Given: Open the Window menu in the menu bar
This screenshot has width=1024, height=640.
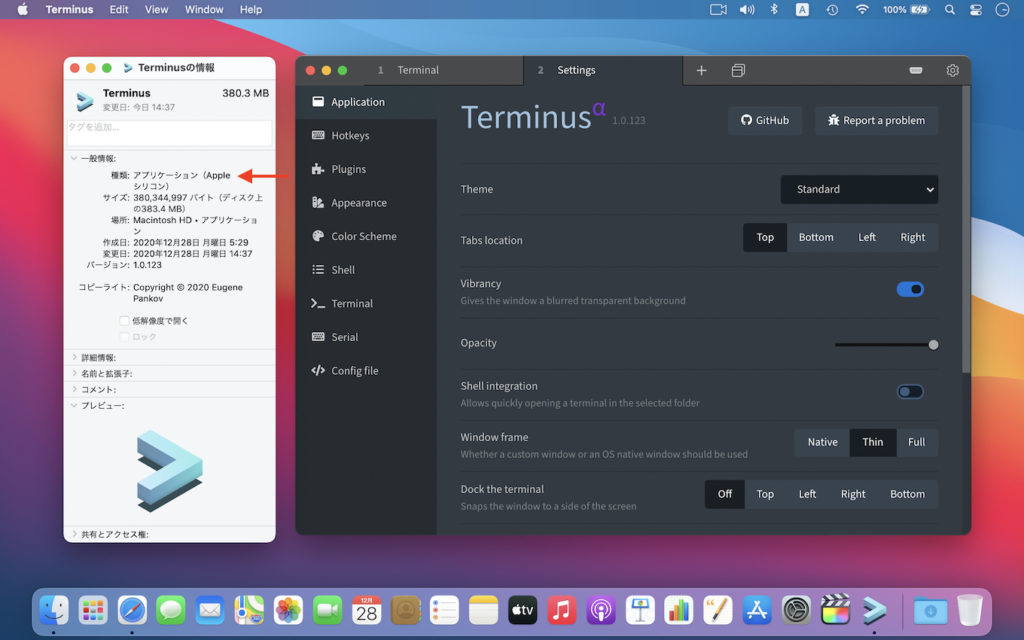Looking at the screenshot, I should (x=204, y=9).
